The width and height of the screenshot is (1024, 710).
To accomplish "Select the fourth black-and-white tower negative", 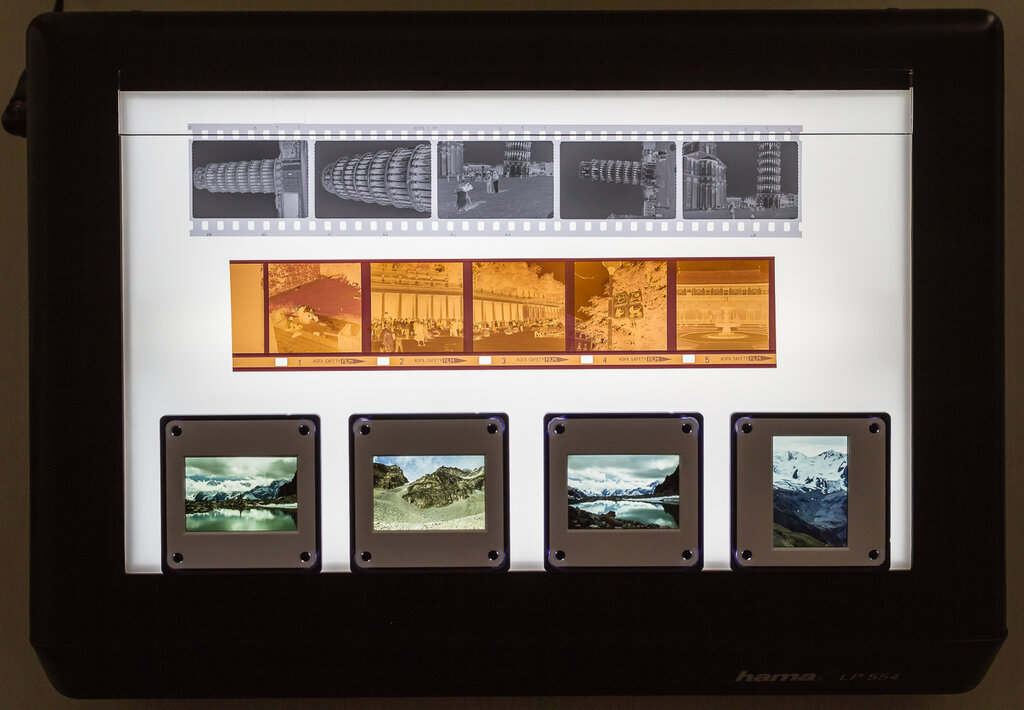I will (618, 180).
